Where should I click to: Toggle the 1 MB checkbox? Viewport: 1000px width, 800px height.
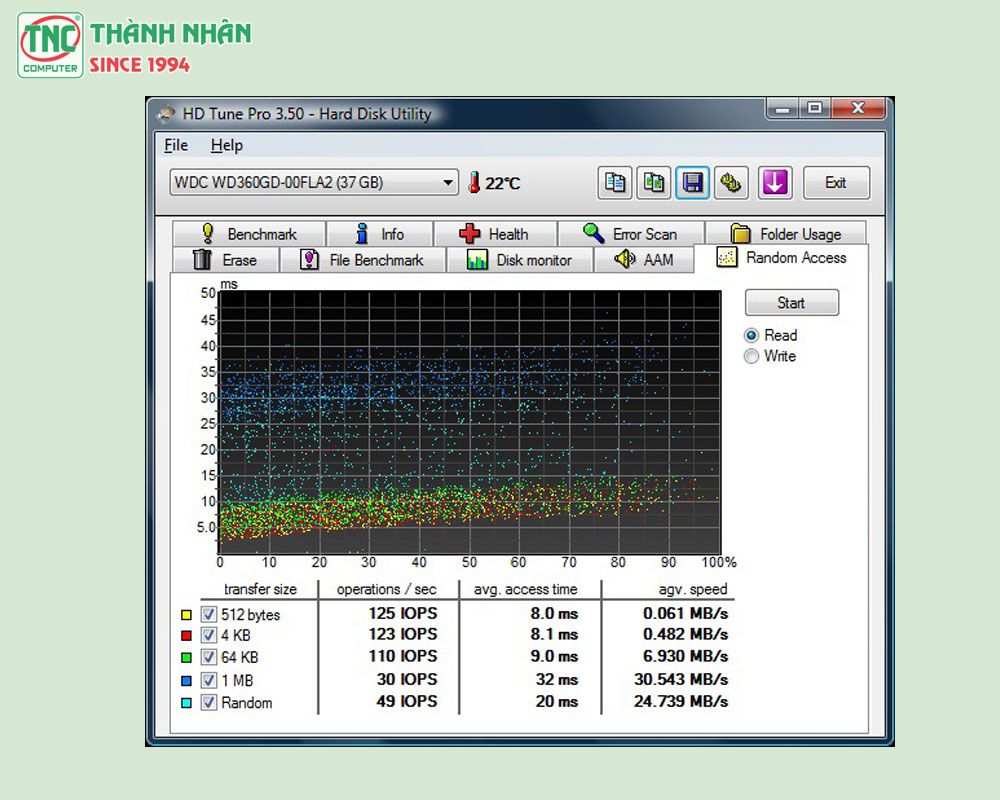tap(209, 680)
